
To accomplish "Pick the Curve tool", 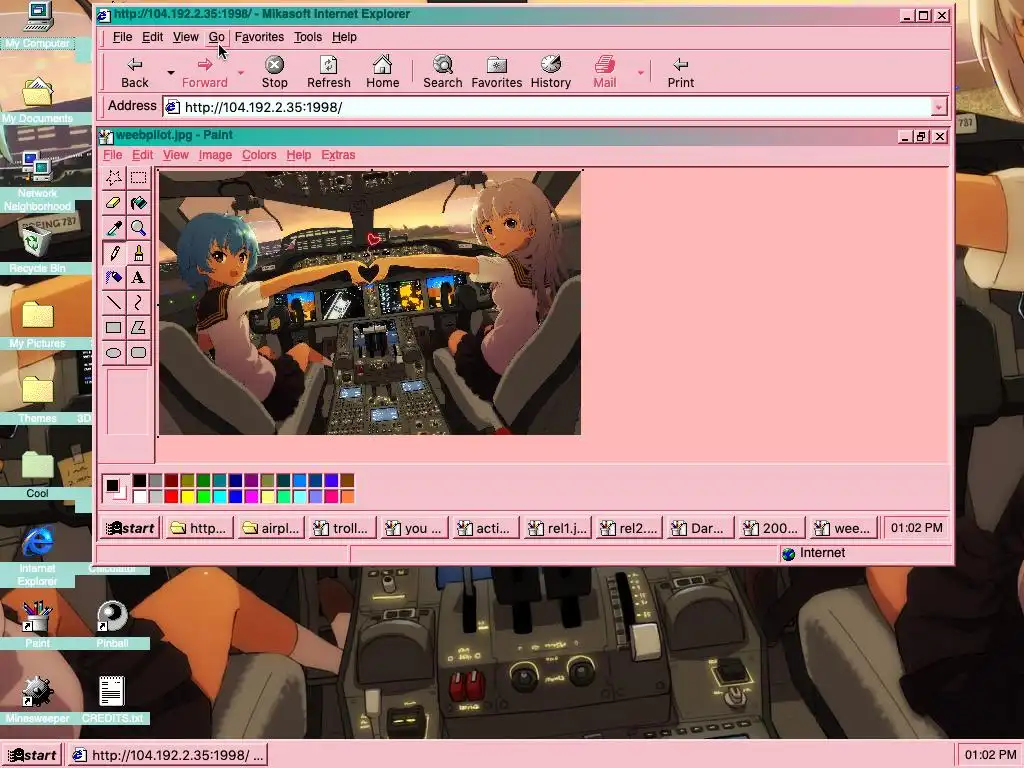I will click(x=138, y=302).
